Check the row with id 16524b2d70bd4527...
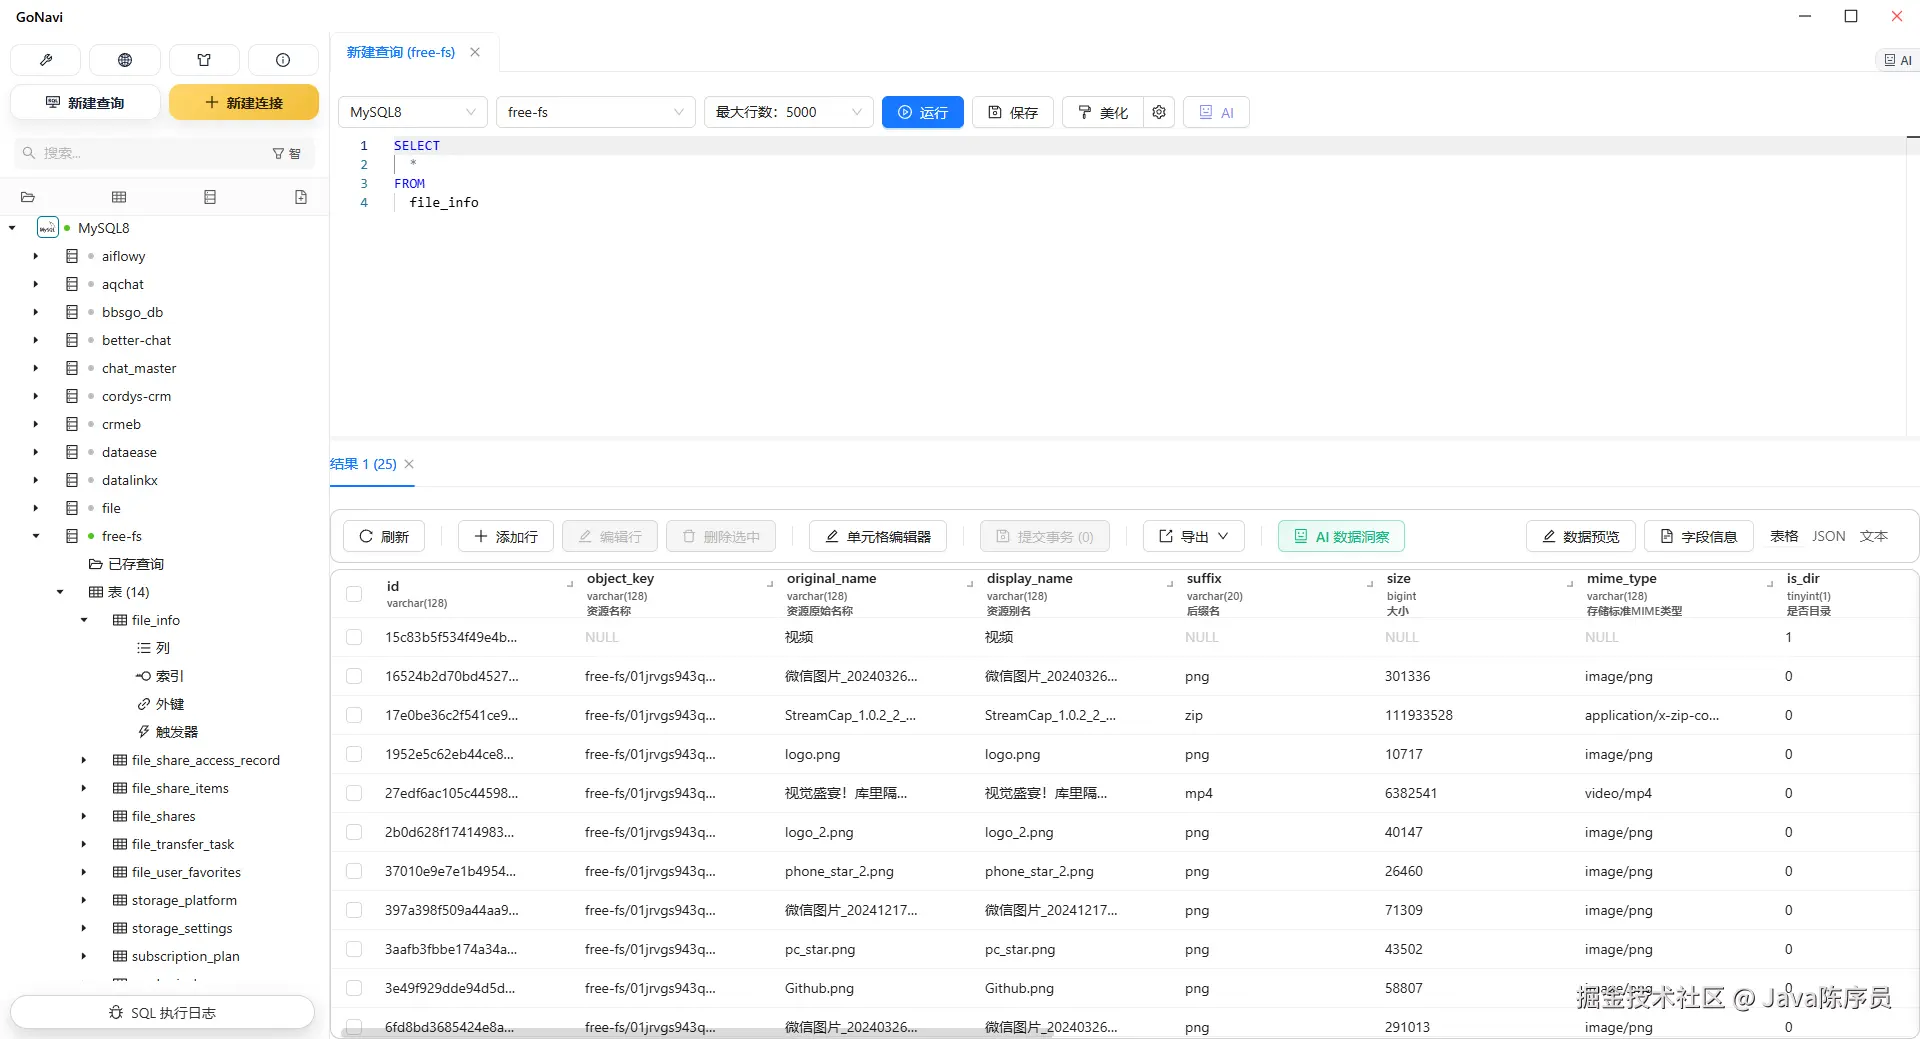 [354, 676]
